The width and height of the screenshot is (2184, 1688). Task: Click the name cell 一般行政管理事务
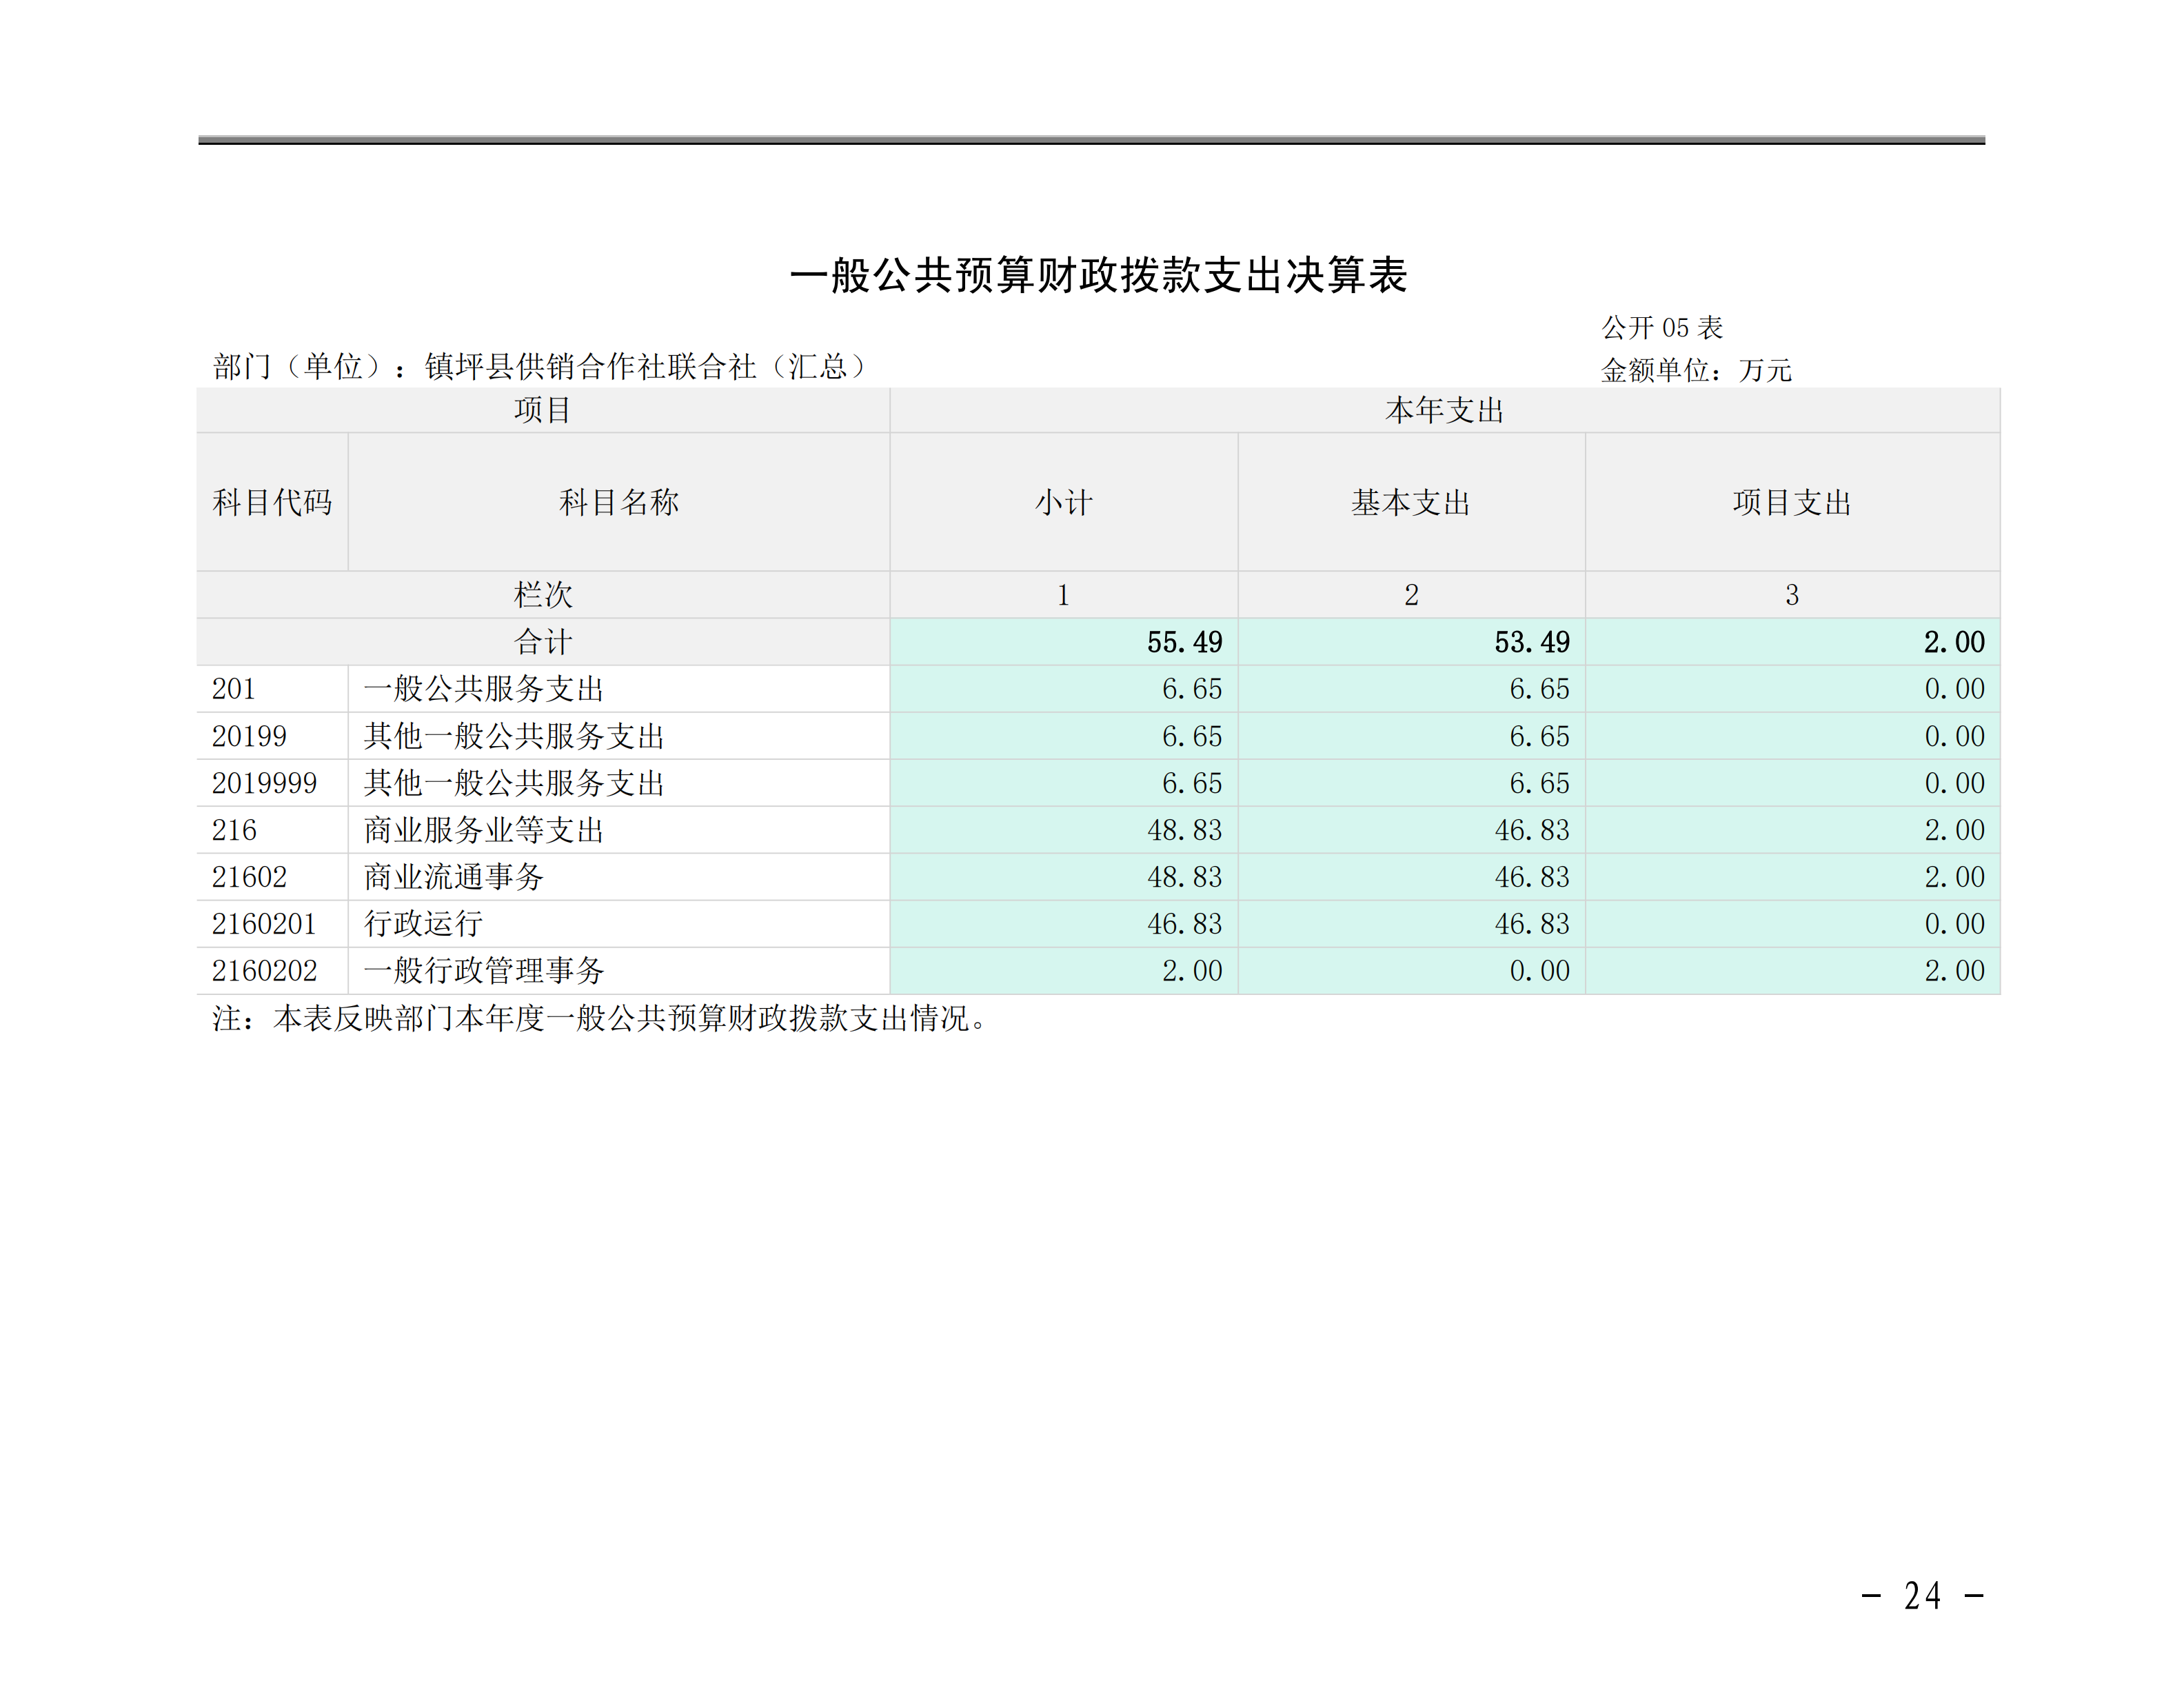coord(619,971)
